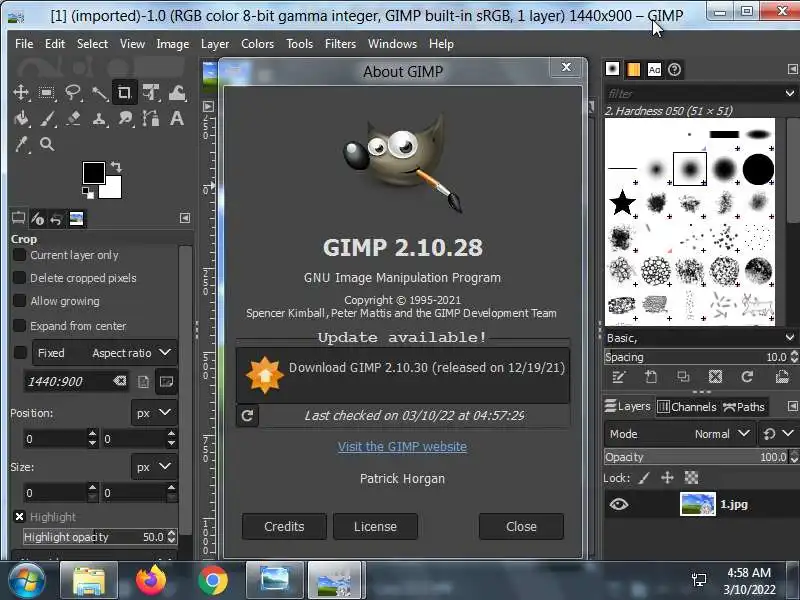The image size is (800, 600).
Task: Select the Smudge tool
Action: [x=124, y=118]
